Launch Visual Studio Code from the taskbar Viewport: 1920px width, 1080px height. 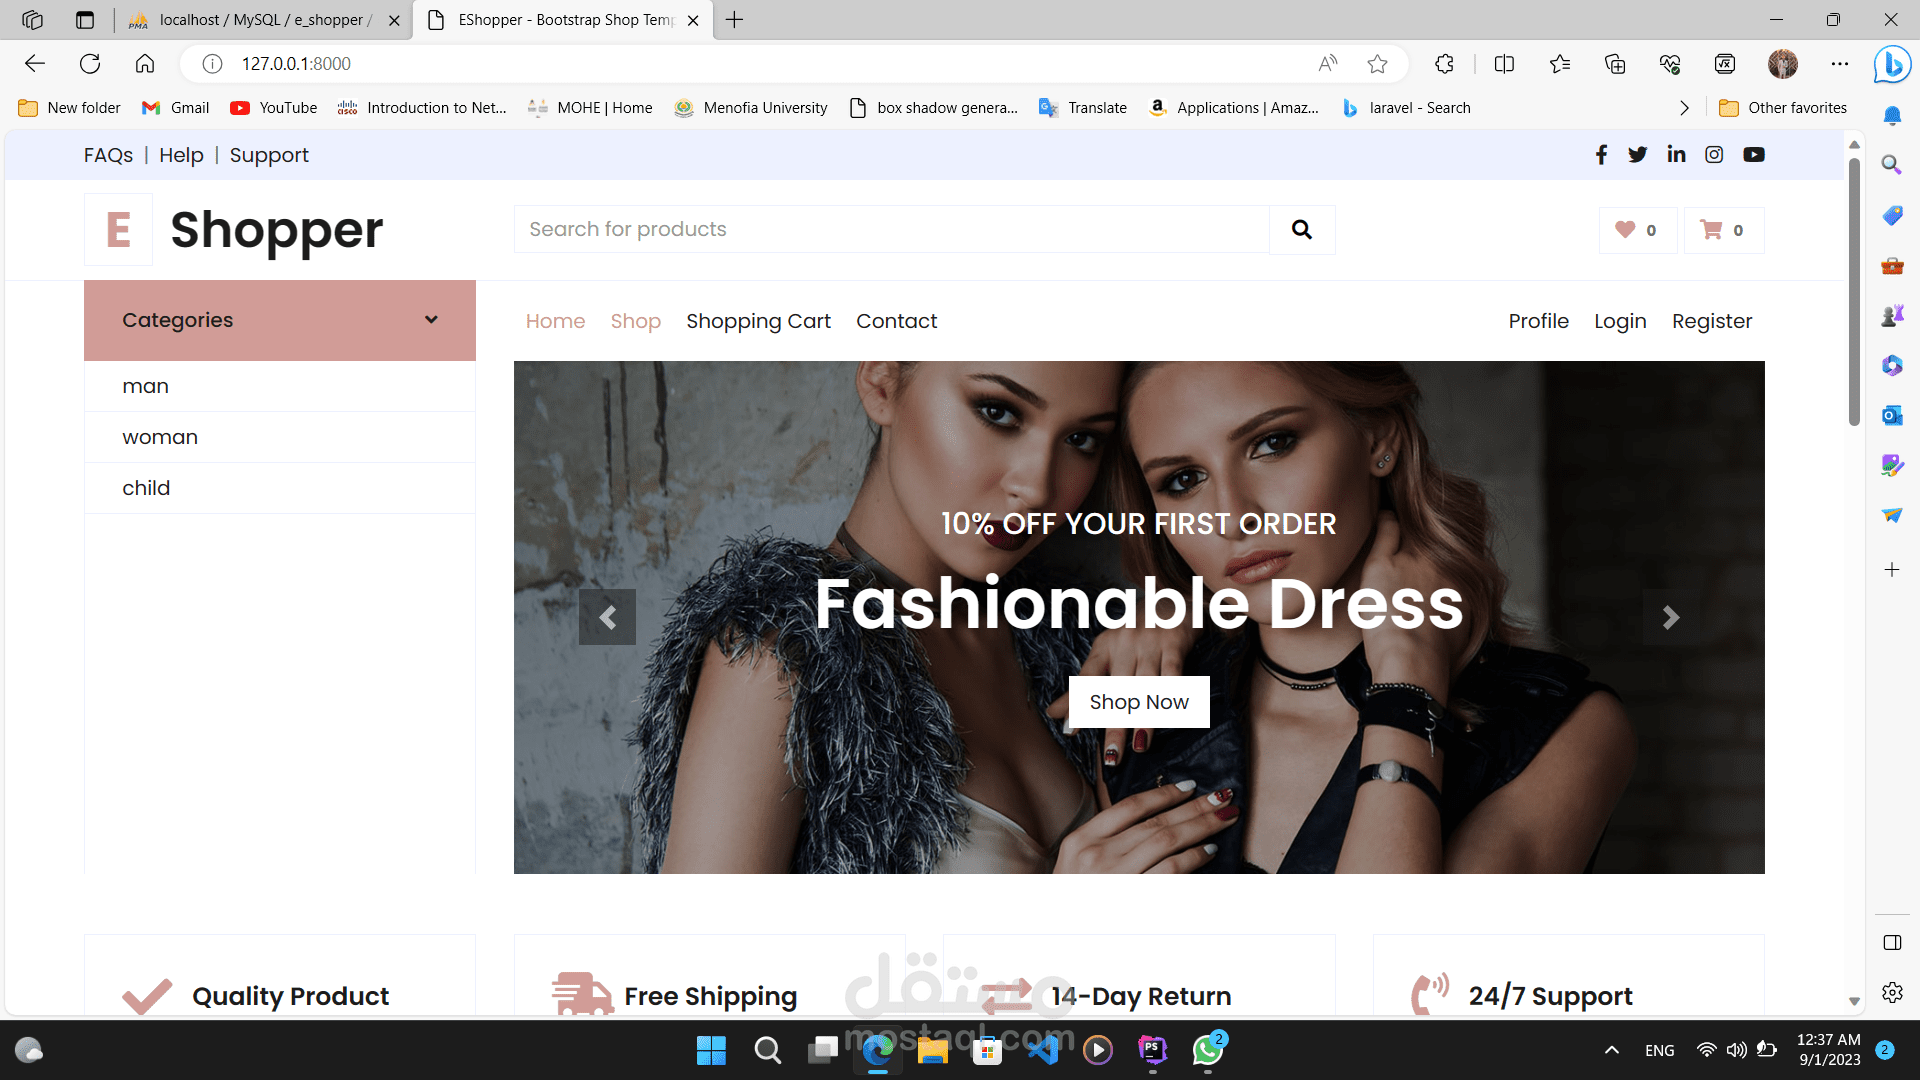point(1044,1050)
